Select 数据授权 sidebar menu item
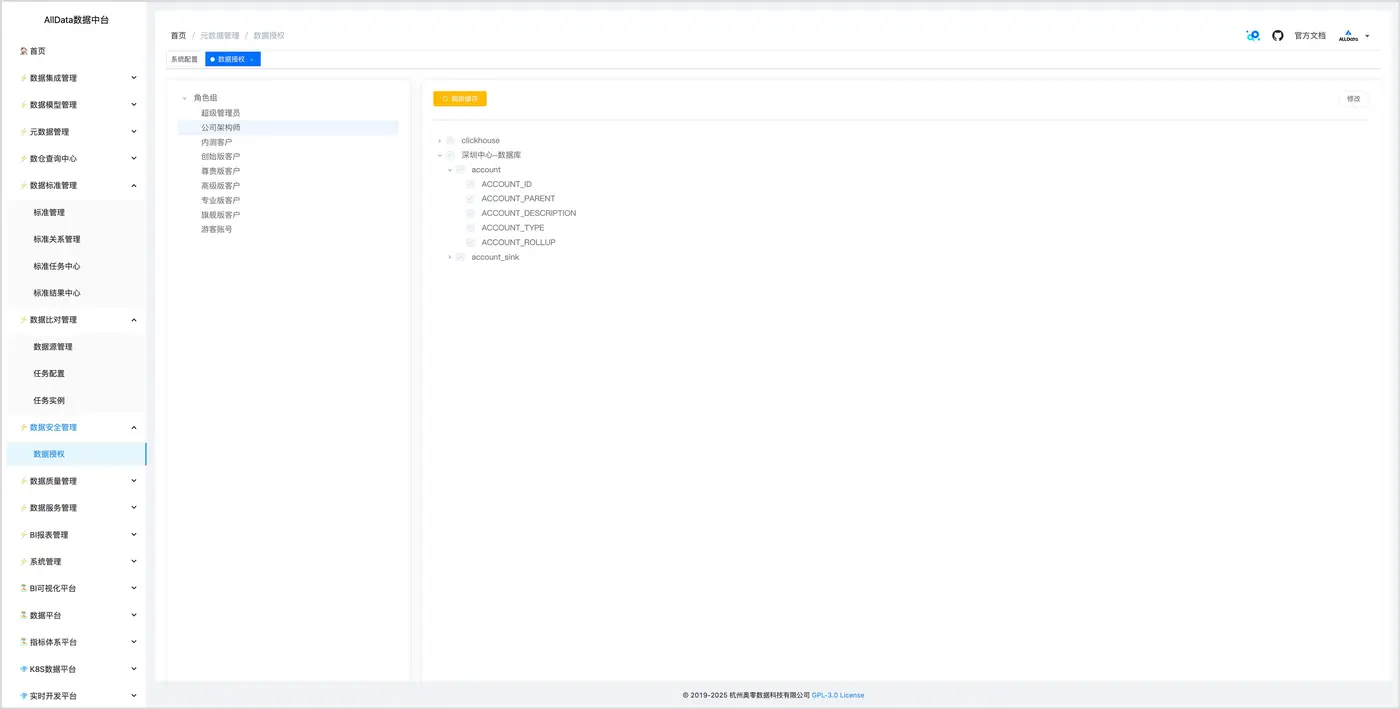 (x=76, y=454)
